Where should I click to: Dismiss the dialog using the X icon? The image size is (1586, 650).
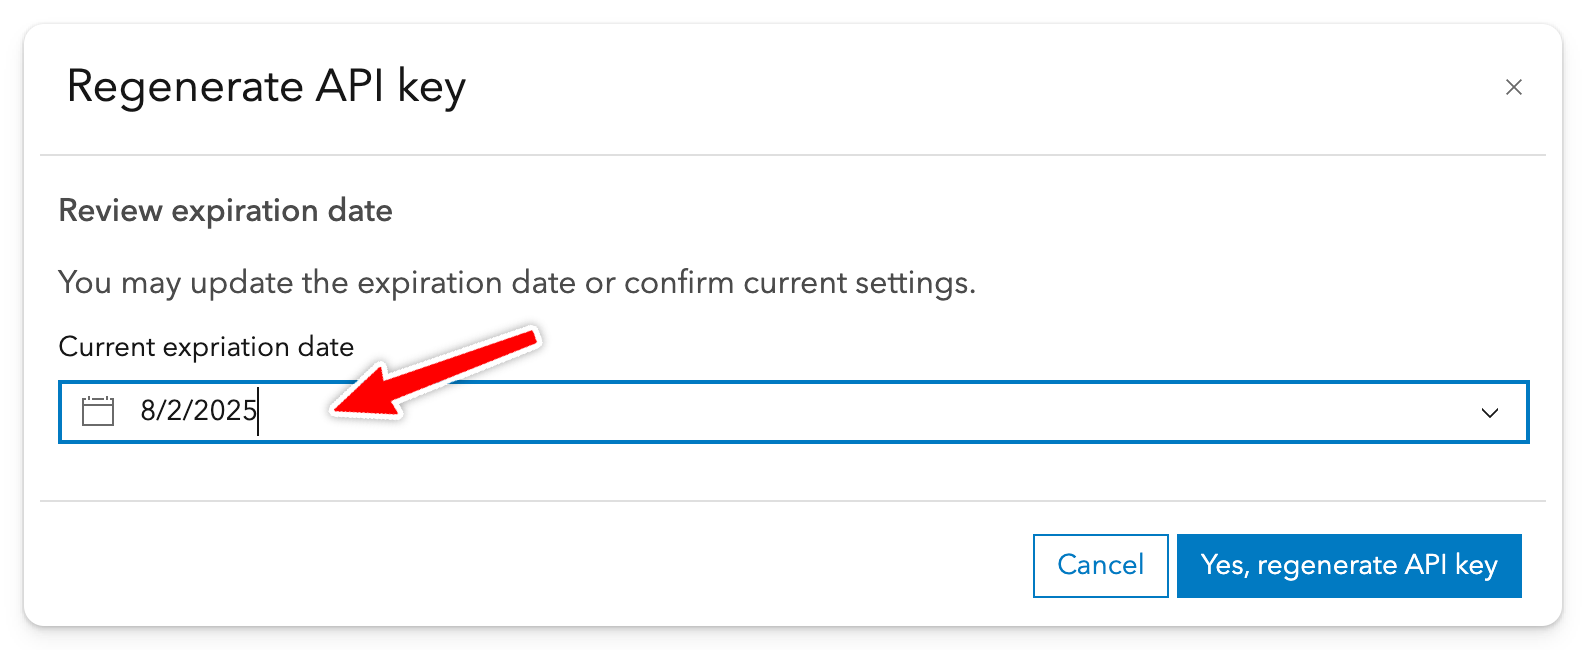point(1514,88)
